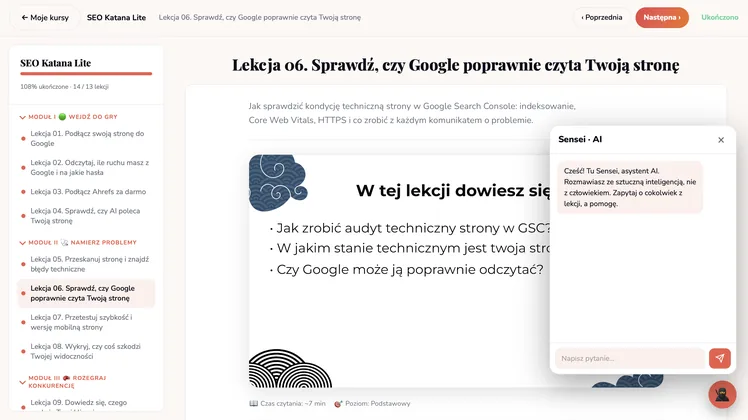Click the lesson slide image
The height and width of the screenshot is (420, 748).
[400, 271]
